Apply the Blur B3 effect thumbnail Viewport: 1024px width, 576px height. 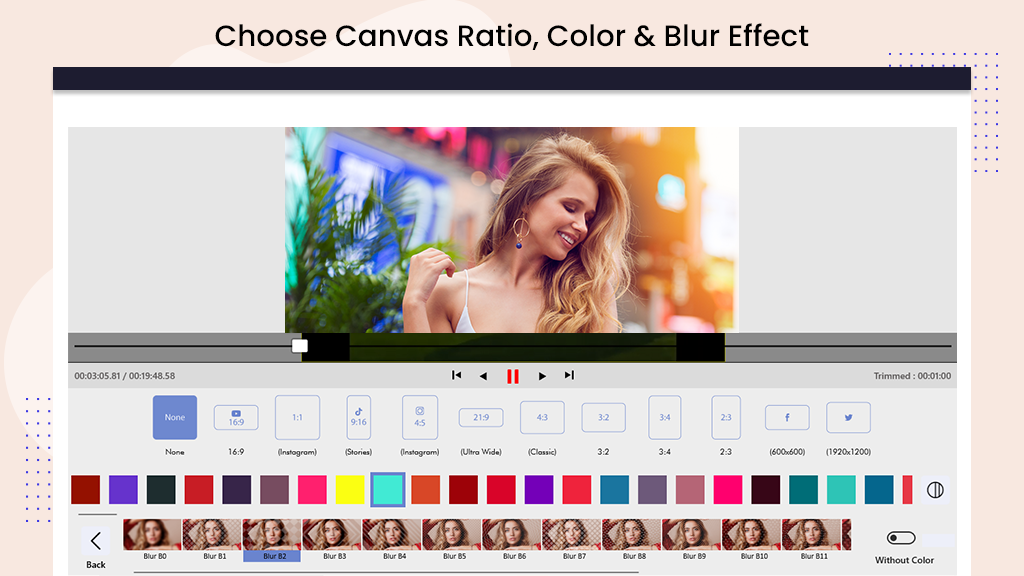click(332, 539)
